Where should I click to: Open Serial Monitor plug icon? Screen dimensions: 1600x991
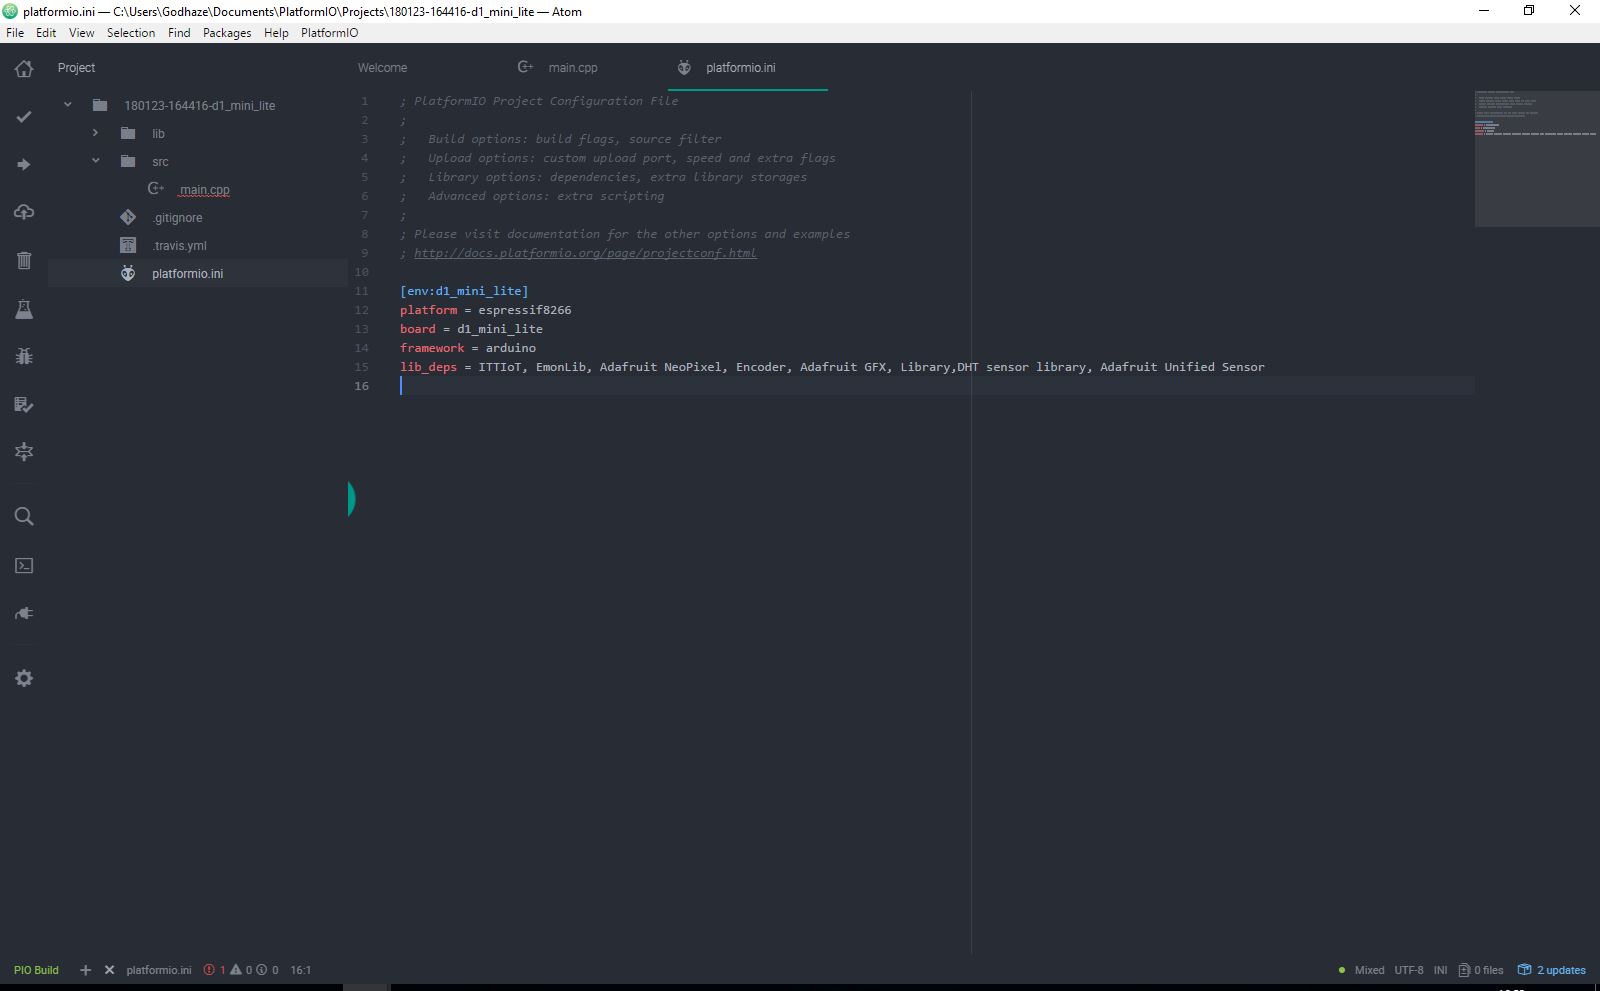24,614
